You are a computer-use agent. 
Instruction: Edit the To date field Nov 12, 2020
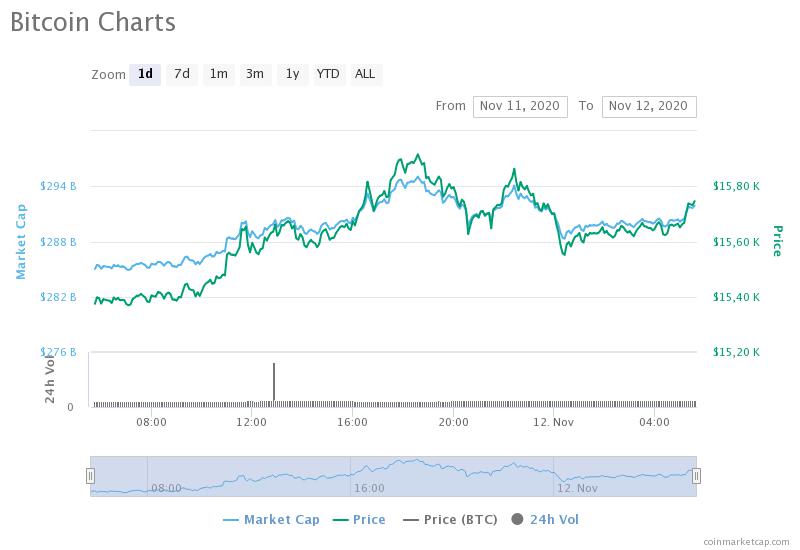(649, 106)
